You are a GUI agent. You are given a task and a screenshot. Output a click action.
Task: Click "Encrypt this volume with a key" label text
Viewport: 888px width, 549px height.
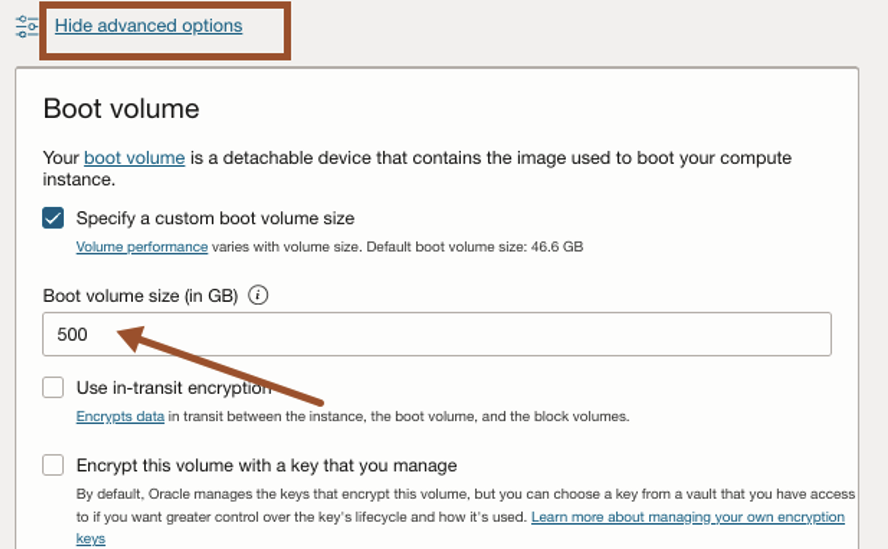[x=266, y=465]
